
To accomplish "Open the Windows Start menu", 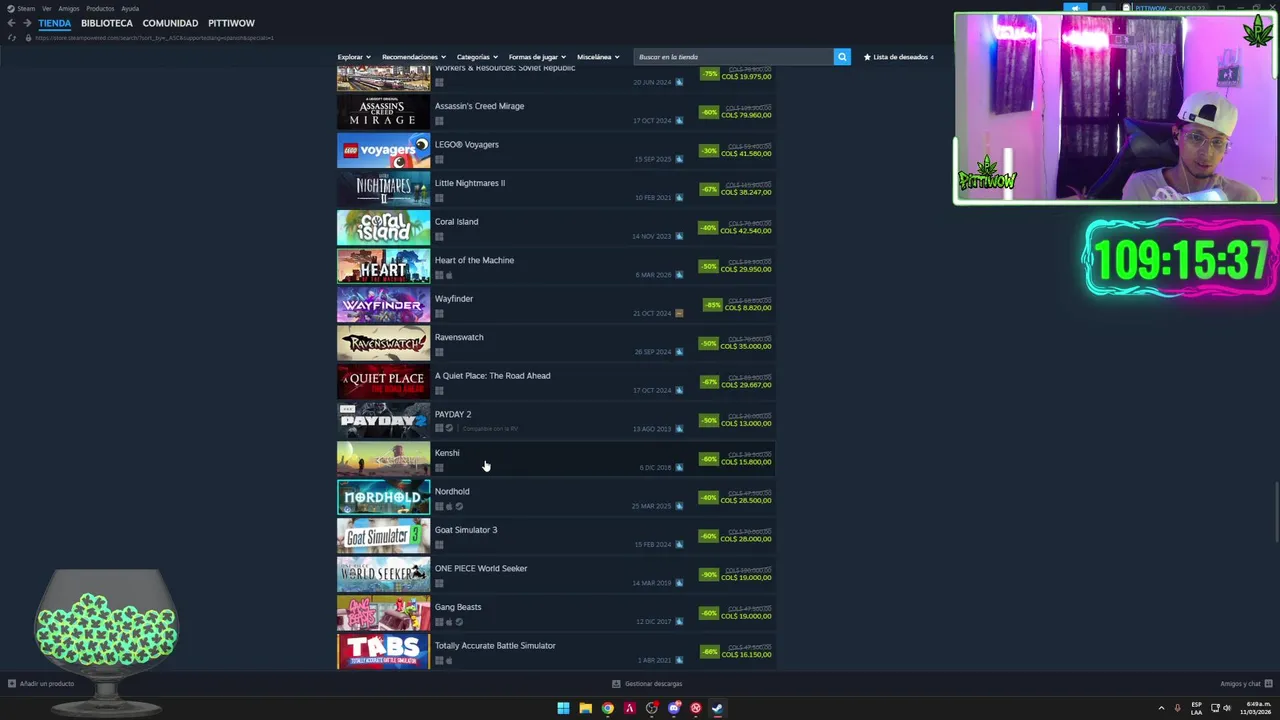I will 563,708.
